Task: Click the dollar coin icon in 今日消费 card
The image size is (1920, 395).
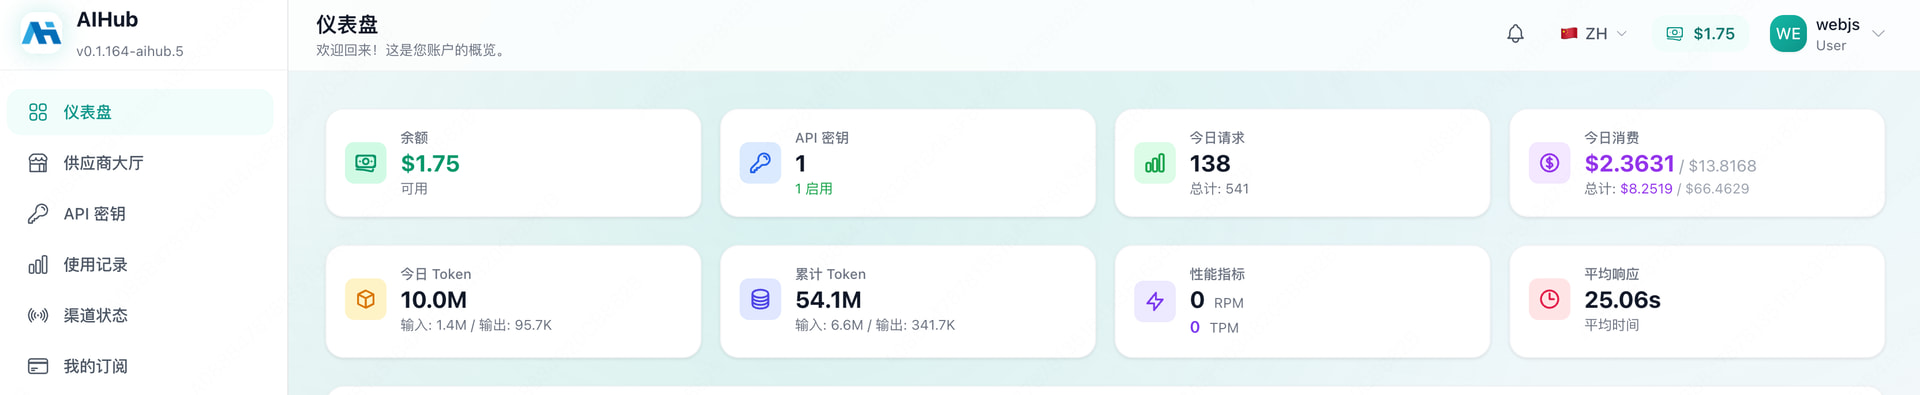Action: click(1549, 163)
